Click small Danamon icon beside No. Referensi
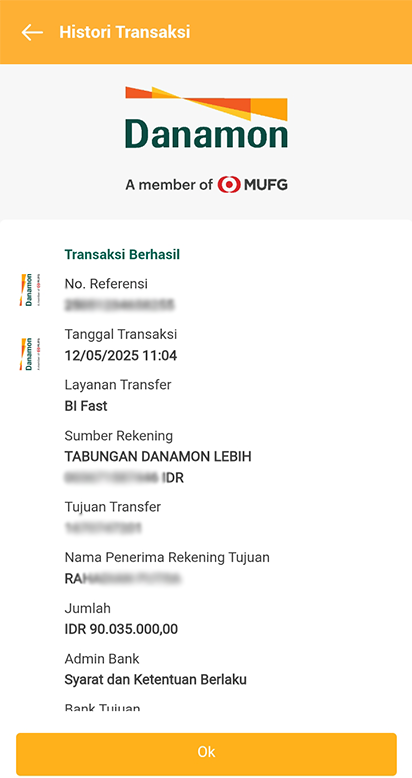The height and width of the screenshot is (778, 412). point(30,289)
